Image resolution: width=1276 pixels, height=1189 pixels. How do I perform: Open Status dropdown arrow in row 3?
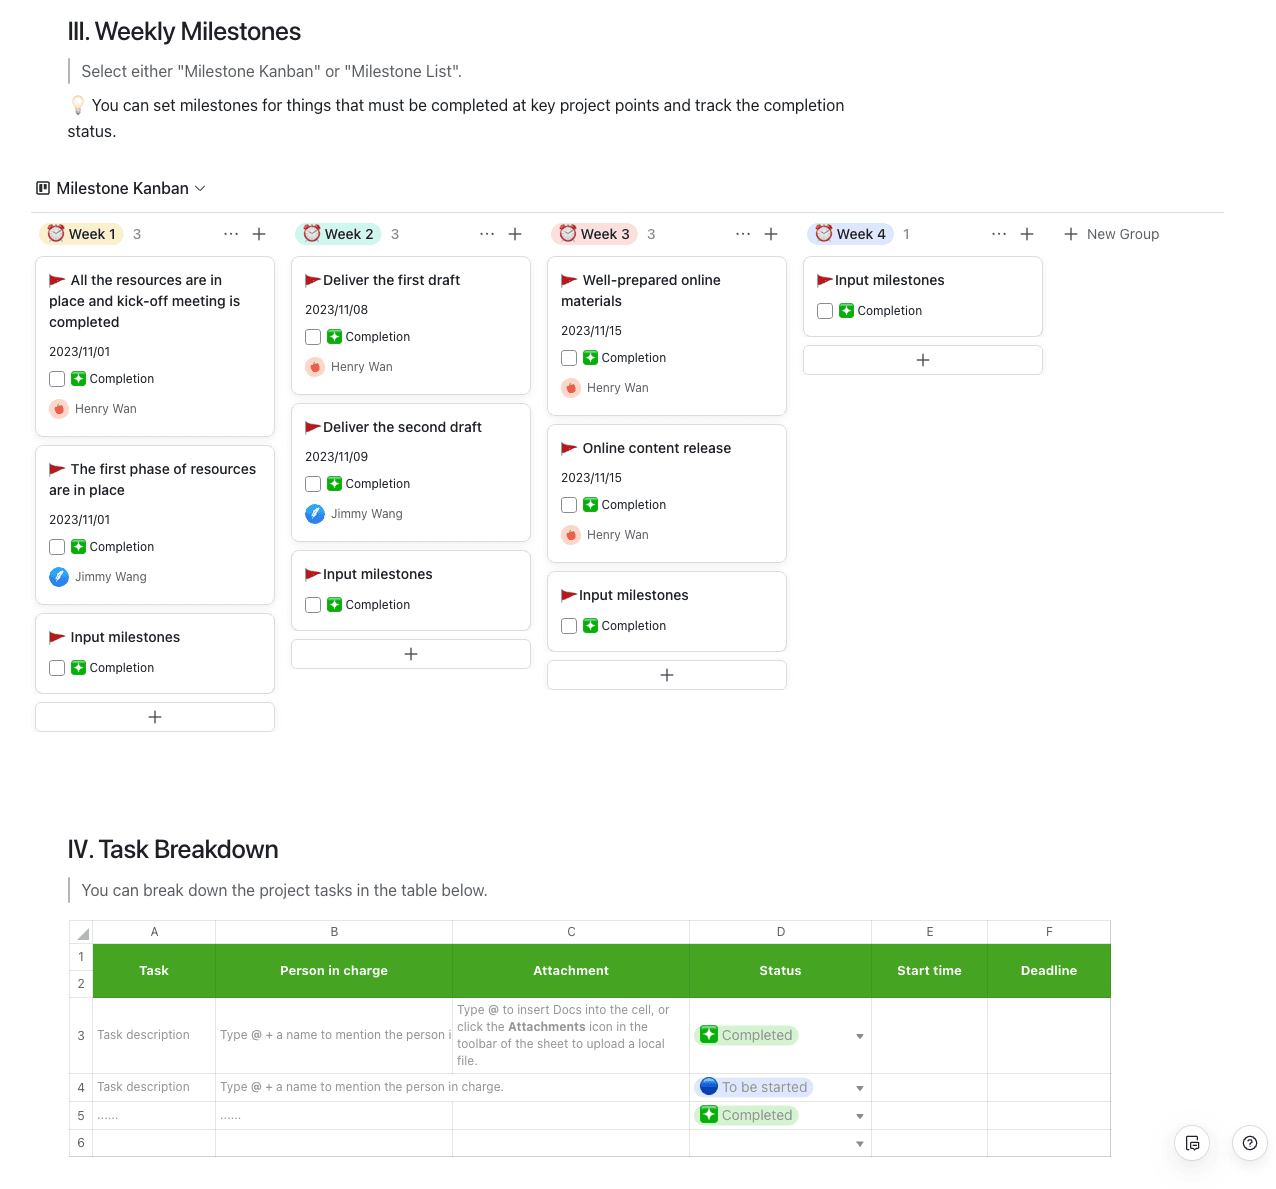[x=860, y=1036]
